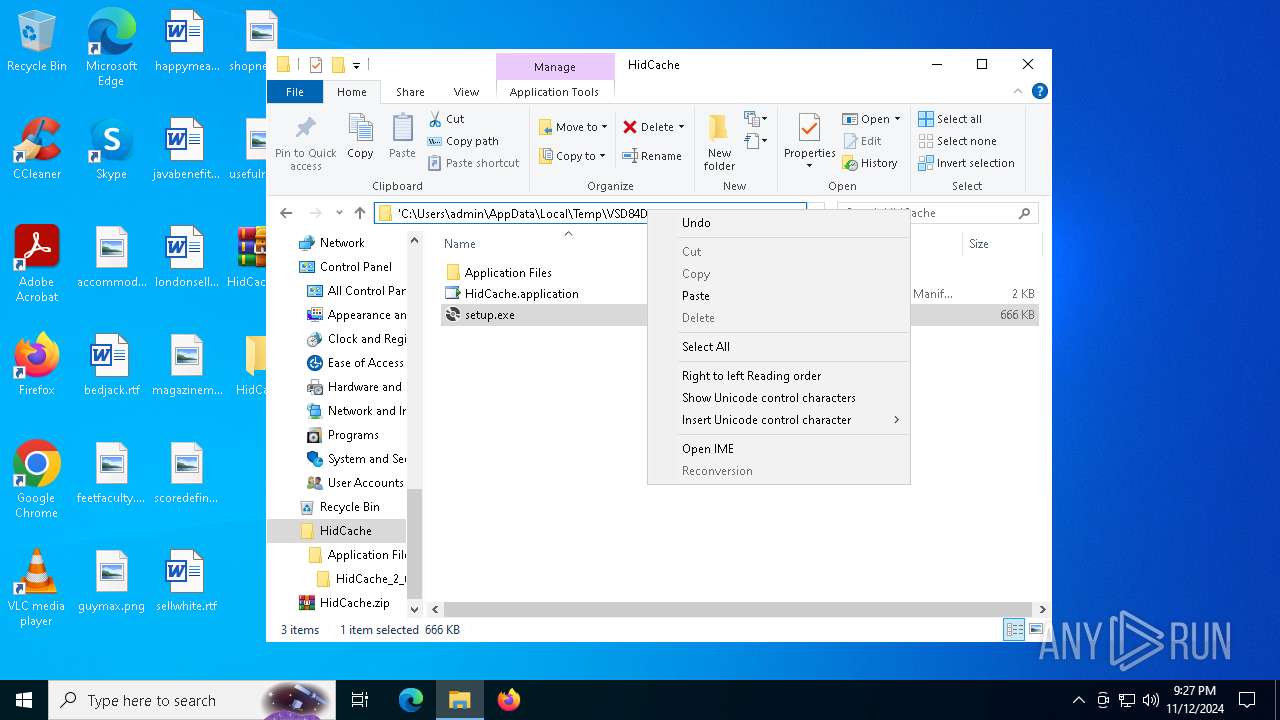
Task: Click Select none in ribbon
Action: click(957, 141)
